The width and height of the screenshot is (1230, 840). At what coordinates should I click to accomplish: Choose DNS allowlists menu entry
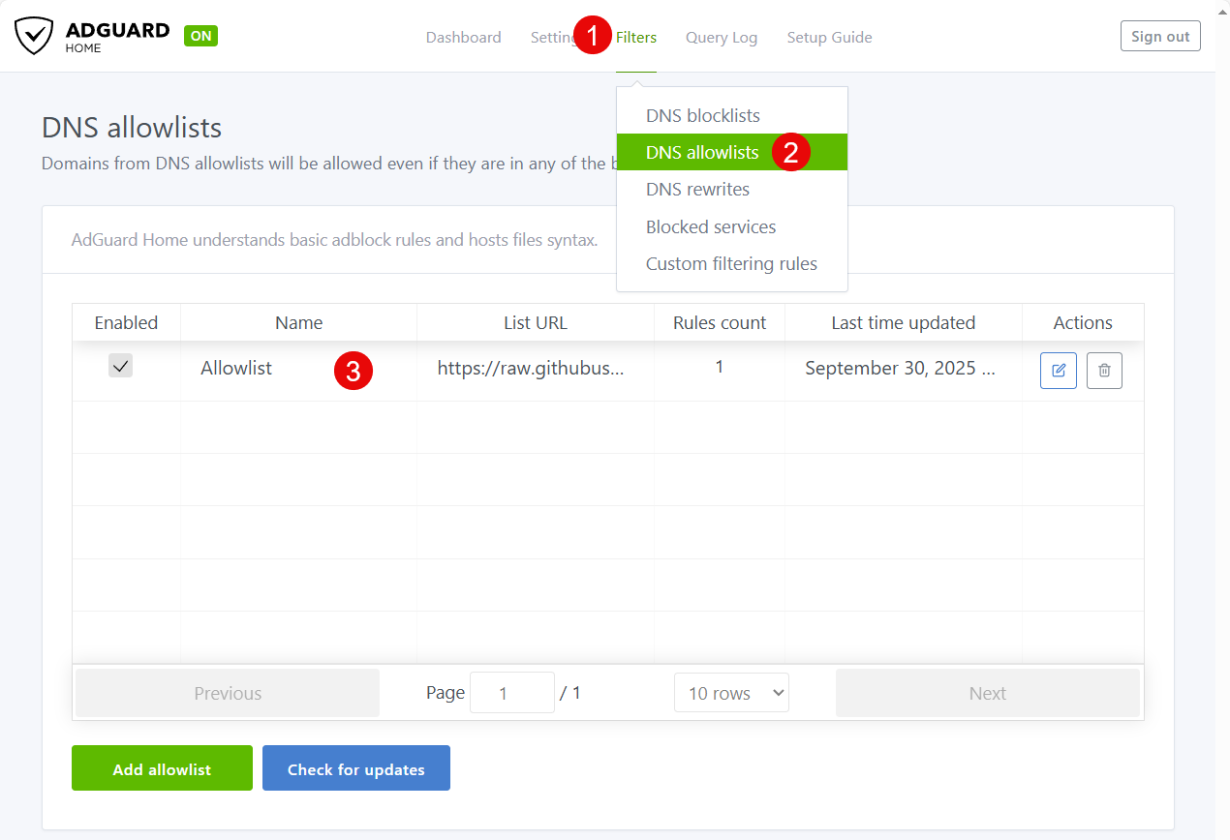[702, 153]
